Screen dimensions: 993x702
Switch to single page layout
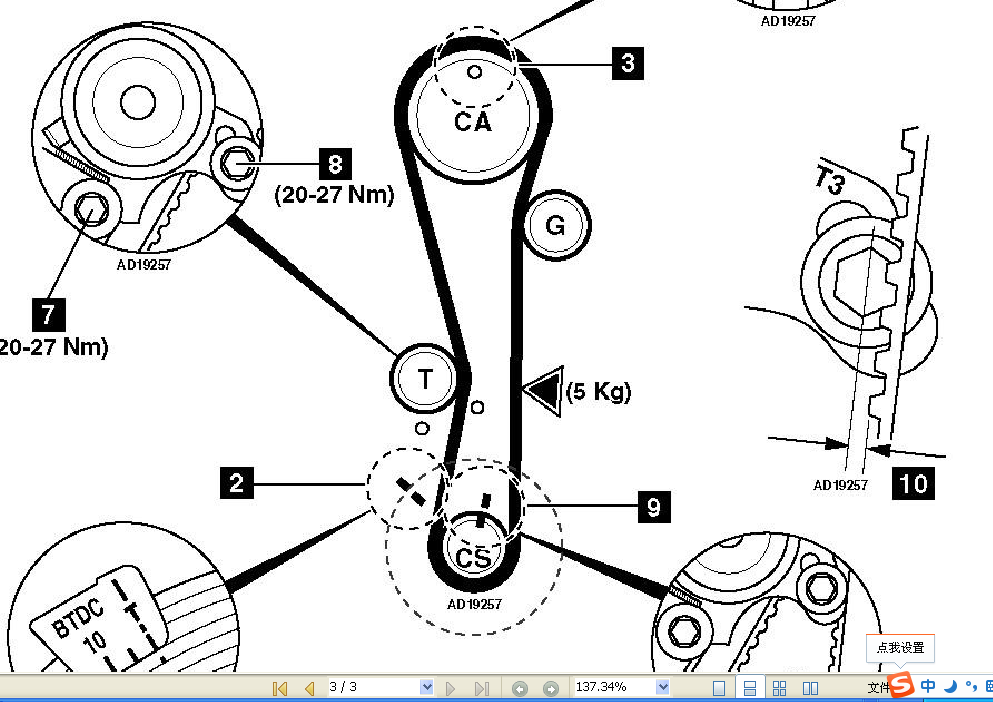719,688
